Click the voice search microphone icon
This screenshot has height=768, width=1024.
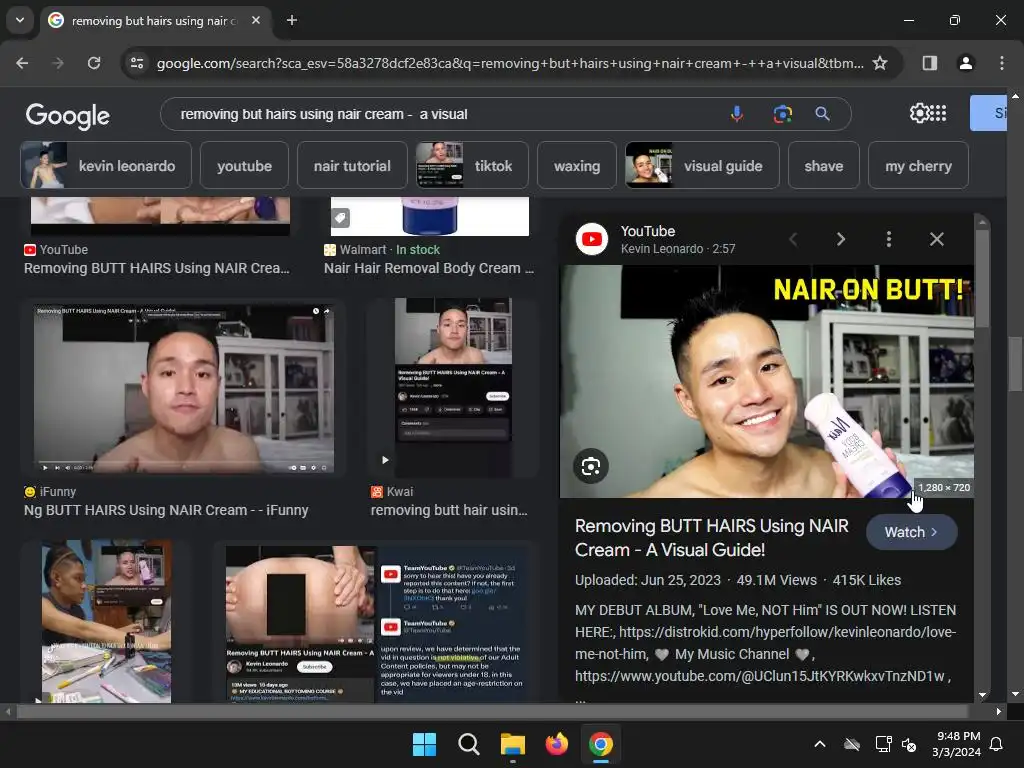click(x=737, y=114)
